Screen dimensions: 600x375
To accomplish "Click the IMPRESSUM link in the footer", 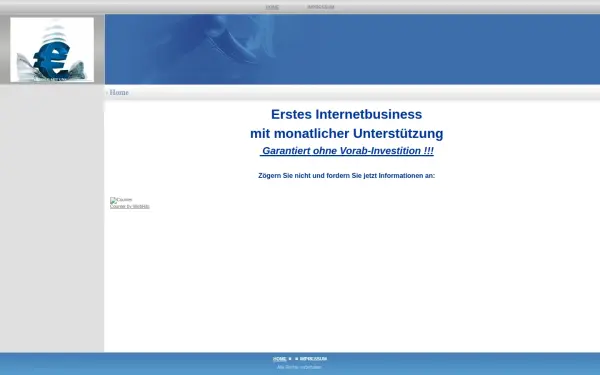I will click(x=313, y=359).
